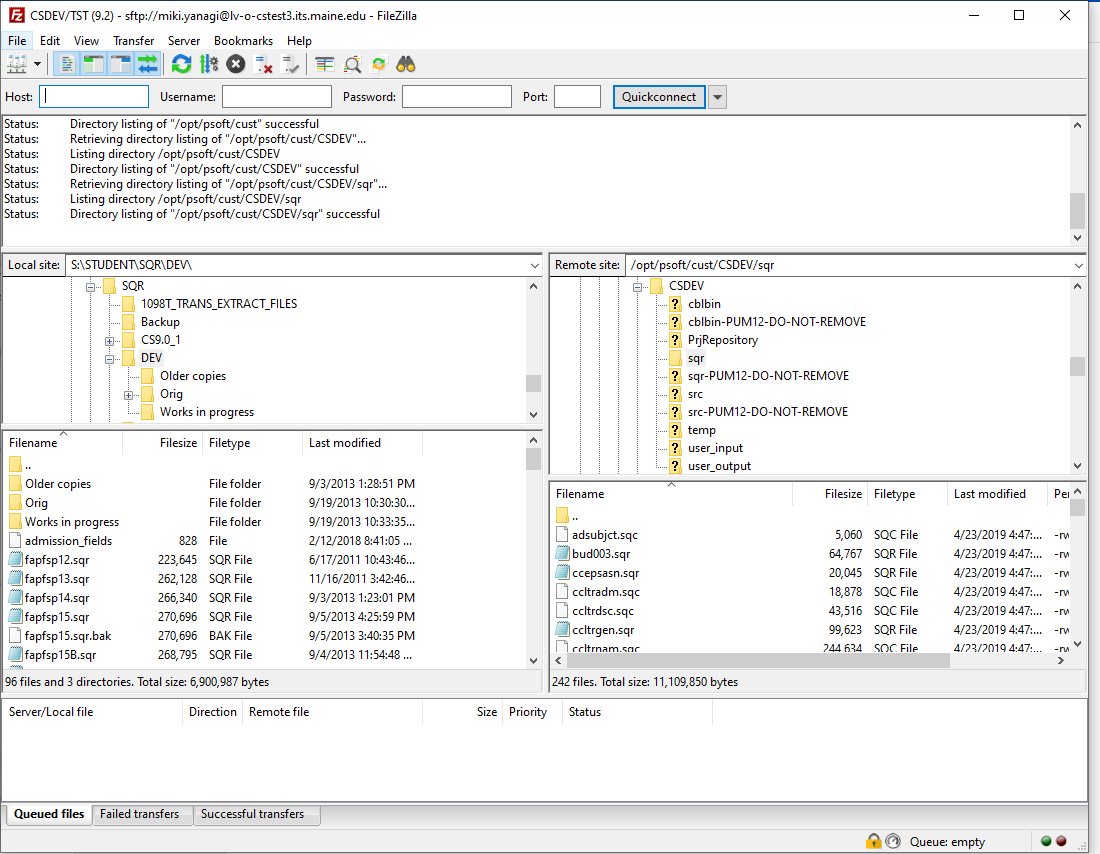
Task: Click the red activity indicator light
Action: click(x=1061, y=841)
